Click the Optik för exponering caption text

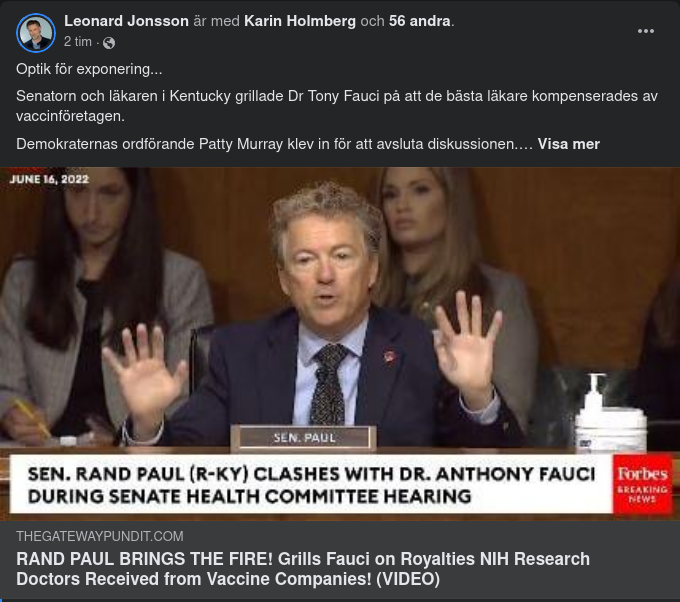pos(89,69)
